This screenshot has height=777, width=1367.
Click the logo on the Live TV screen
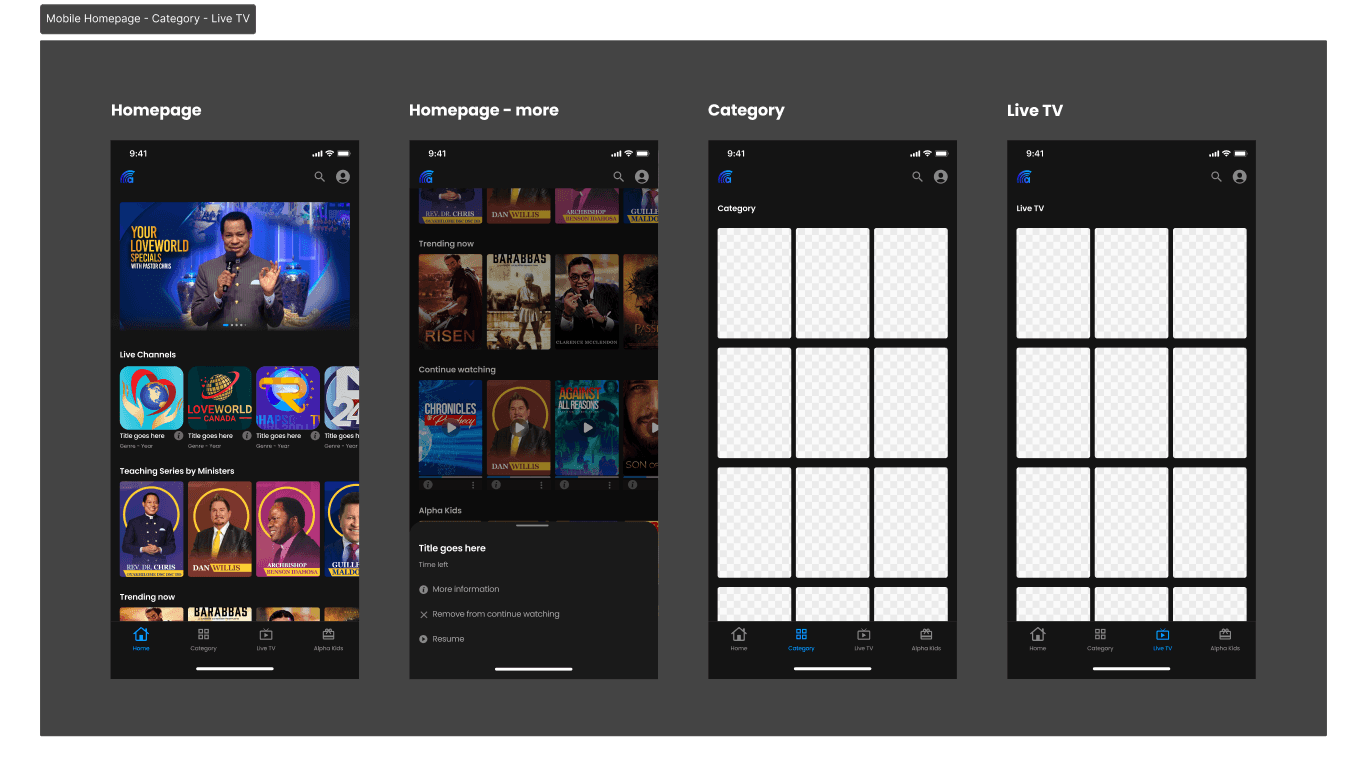coord(1024,177)
